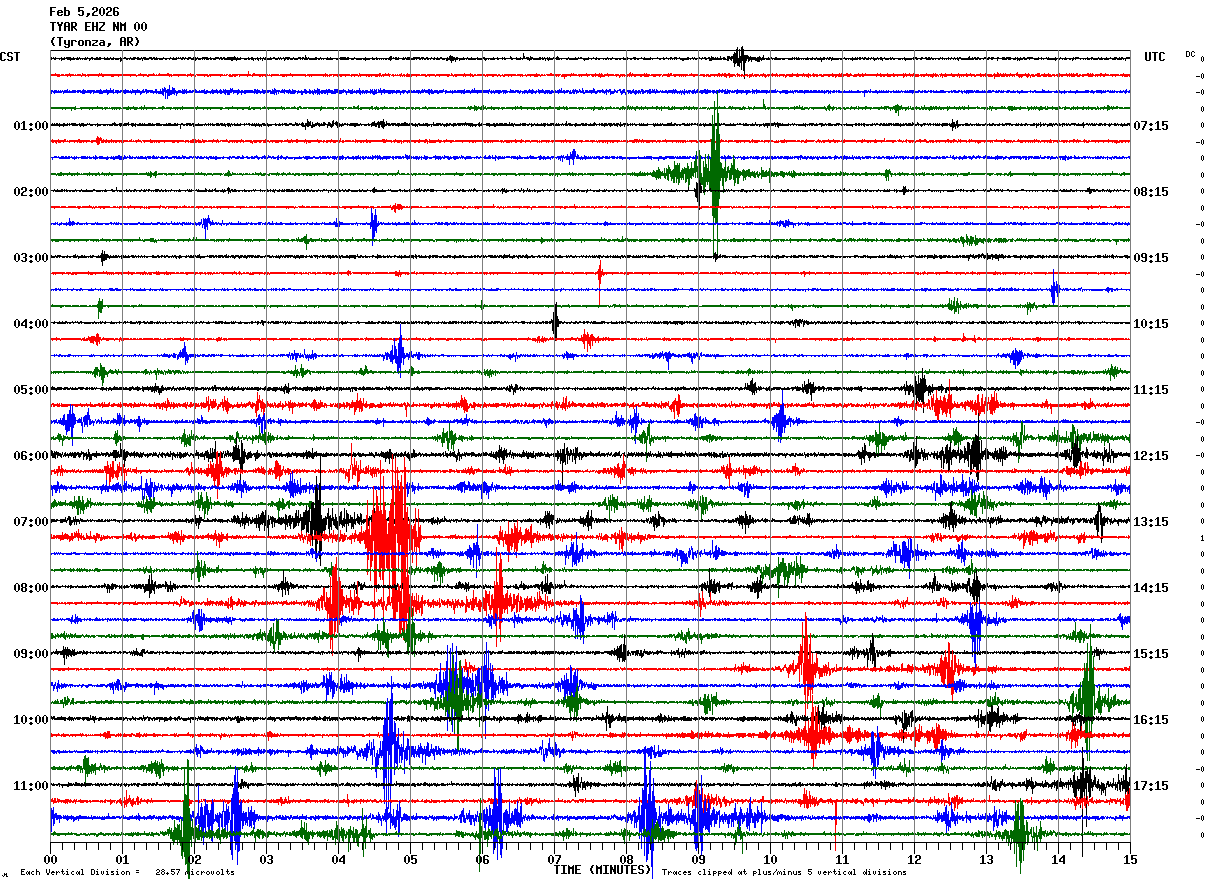Click the 14:15 UTC time label
Screen dimensions: 1210x886
(x=1152, y=588)
